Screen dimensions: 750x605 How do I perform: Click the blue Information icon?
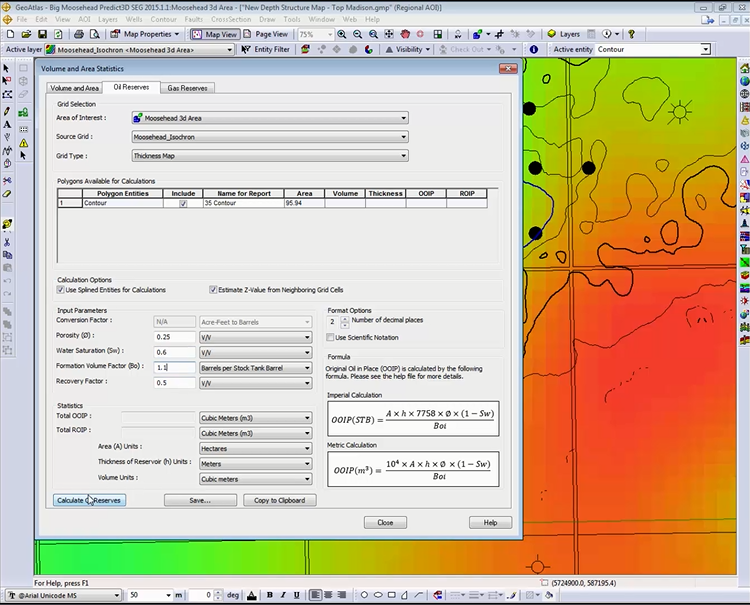pos(534,49)
